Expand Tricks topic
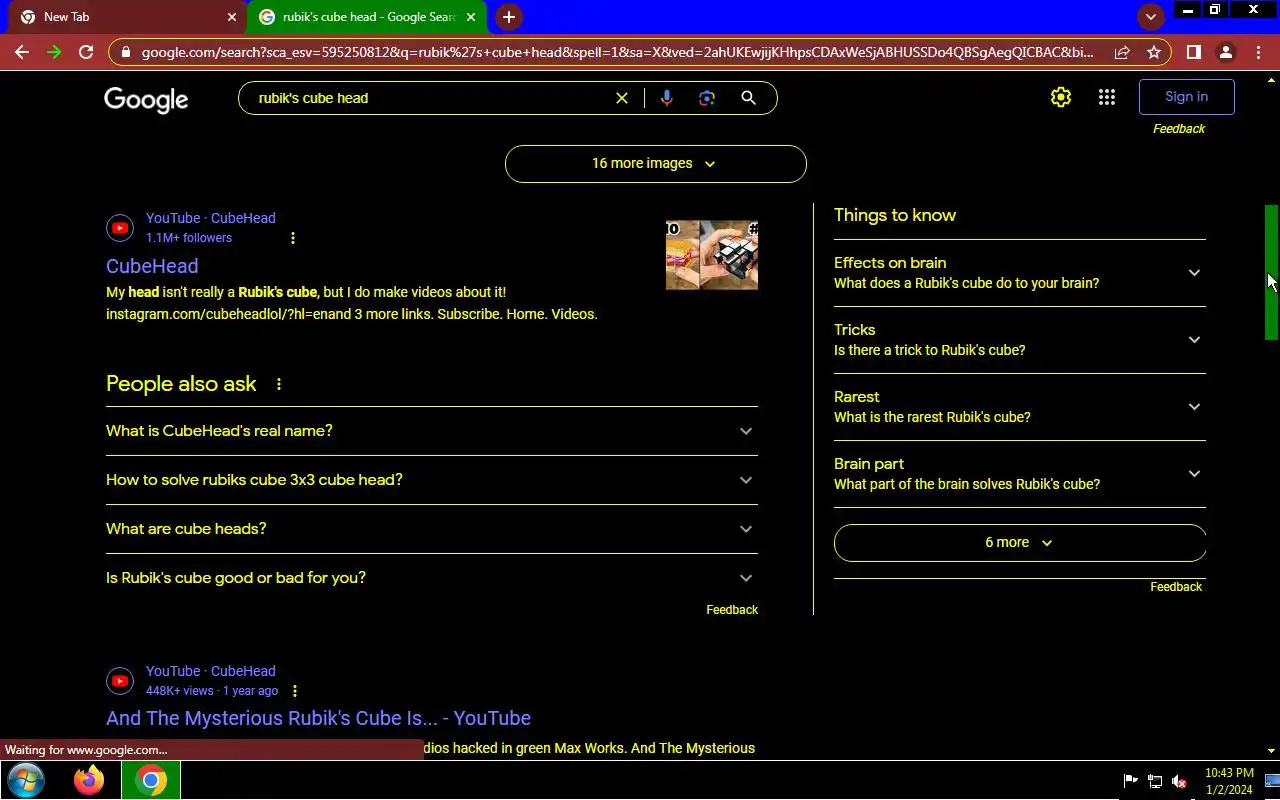The image size is (1280, 800). 1020,340
